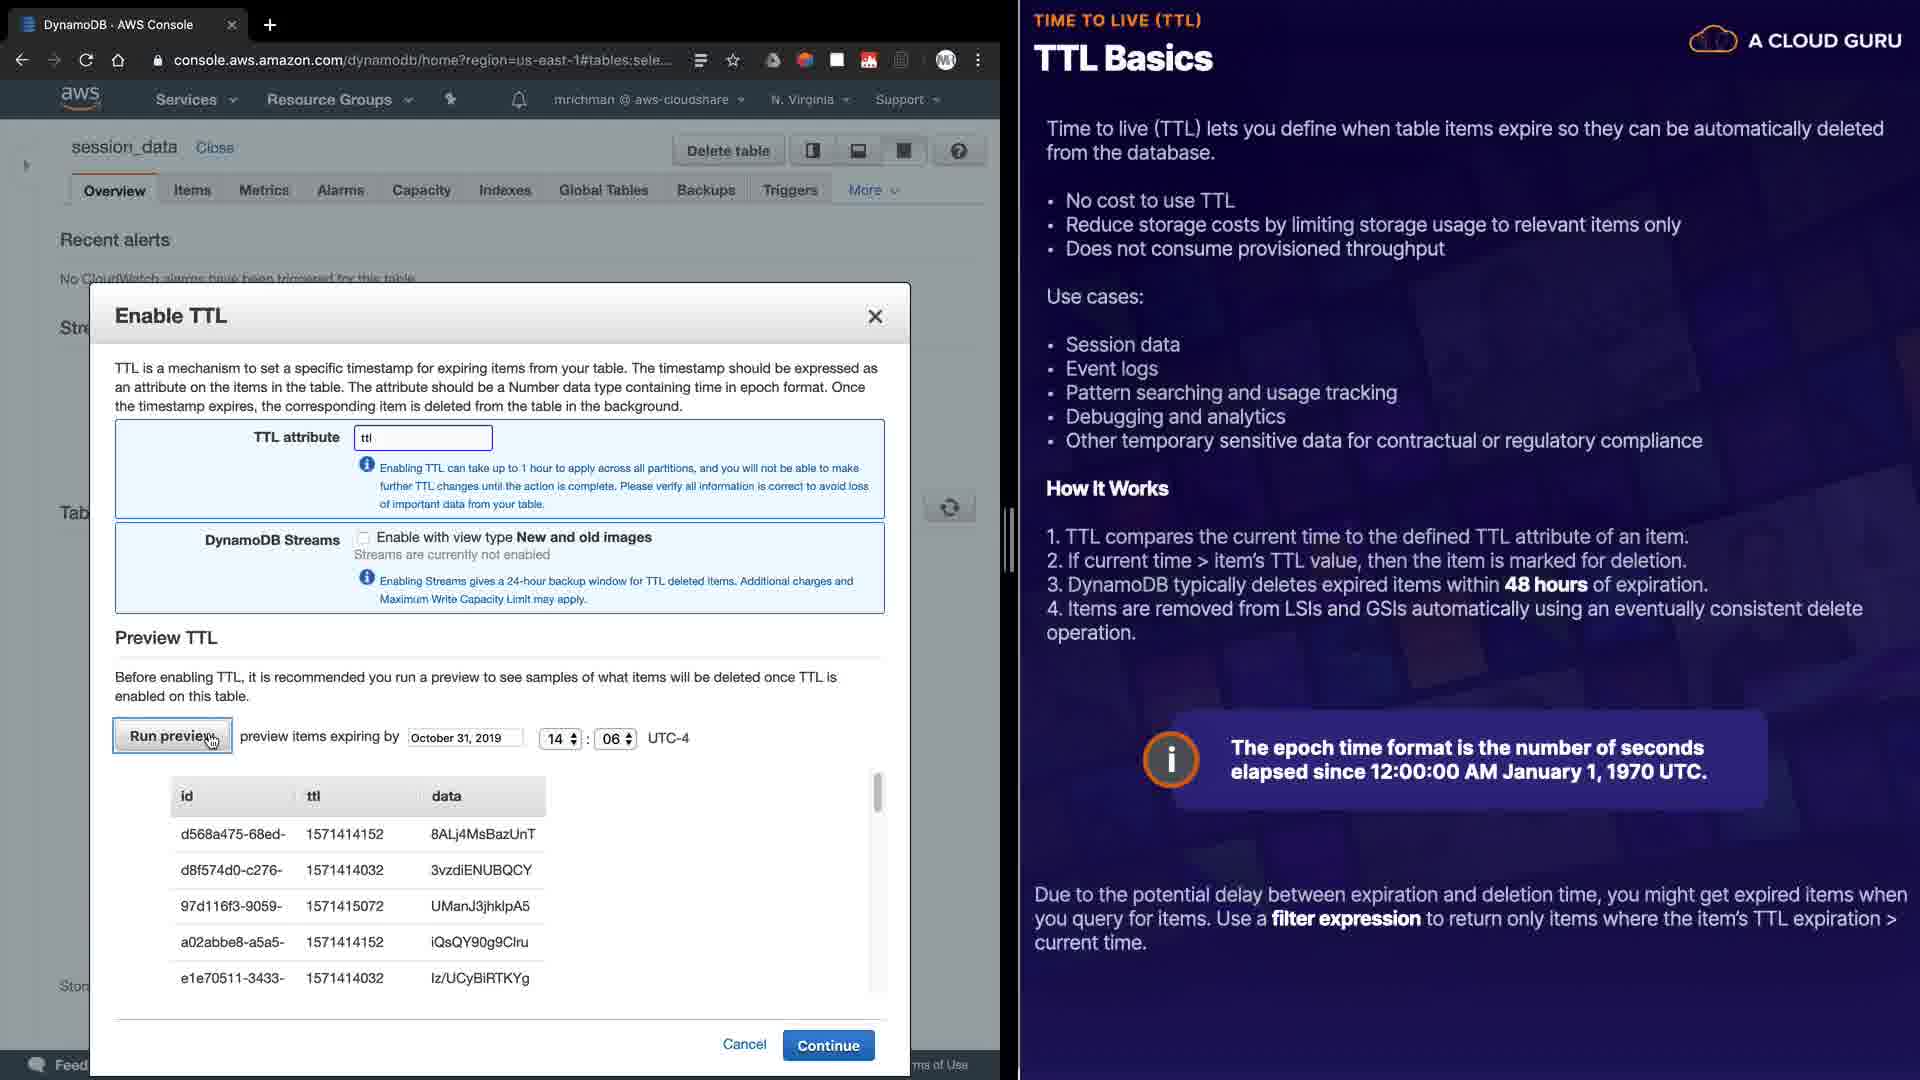Switch to the Items tab

(192, 190)
